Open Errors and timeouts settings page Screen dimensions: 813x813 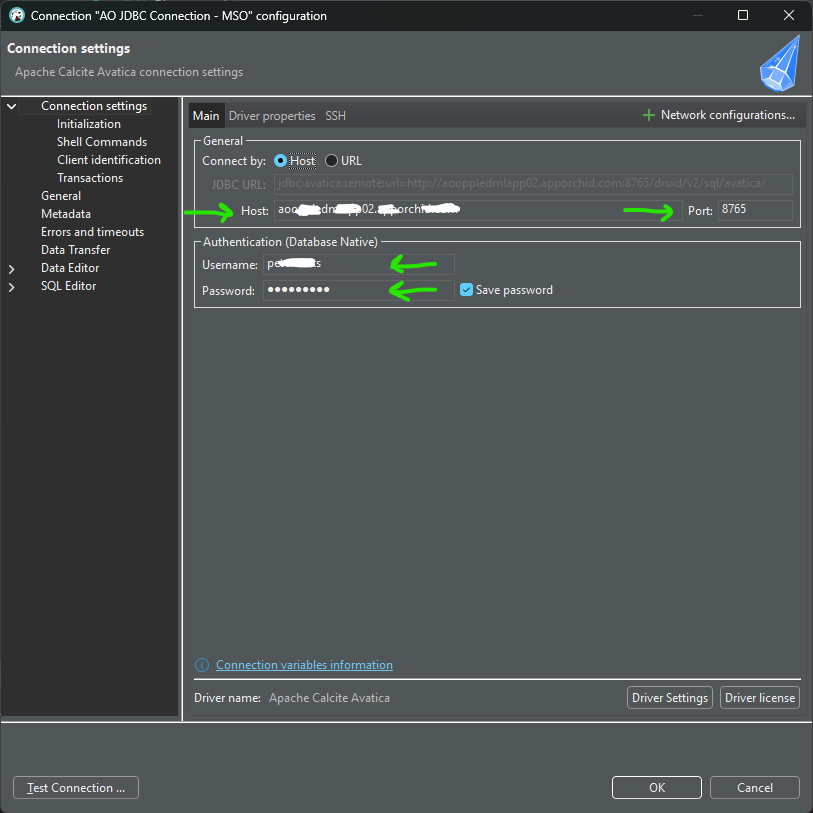(92, 232)
